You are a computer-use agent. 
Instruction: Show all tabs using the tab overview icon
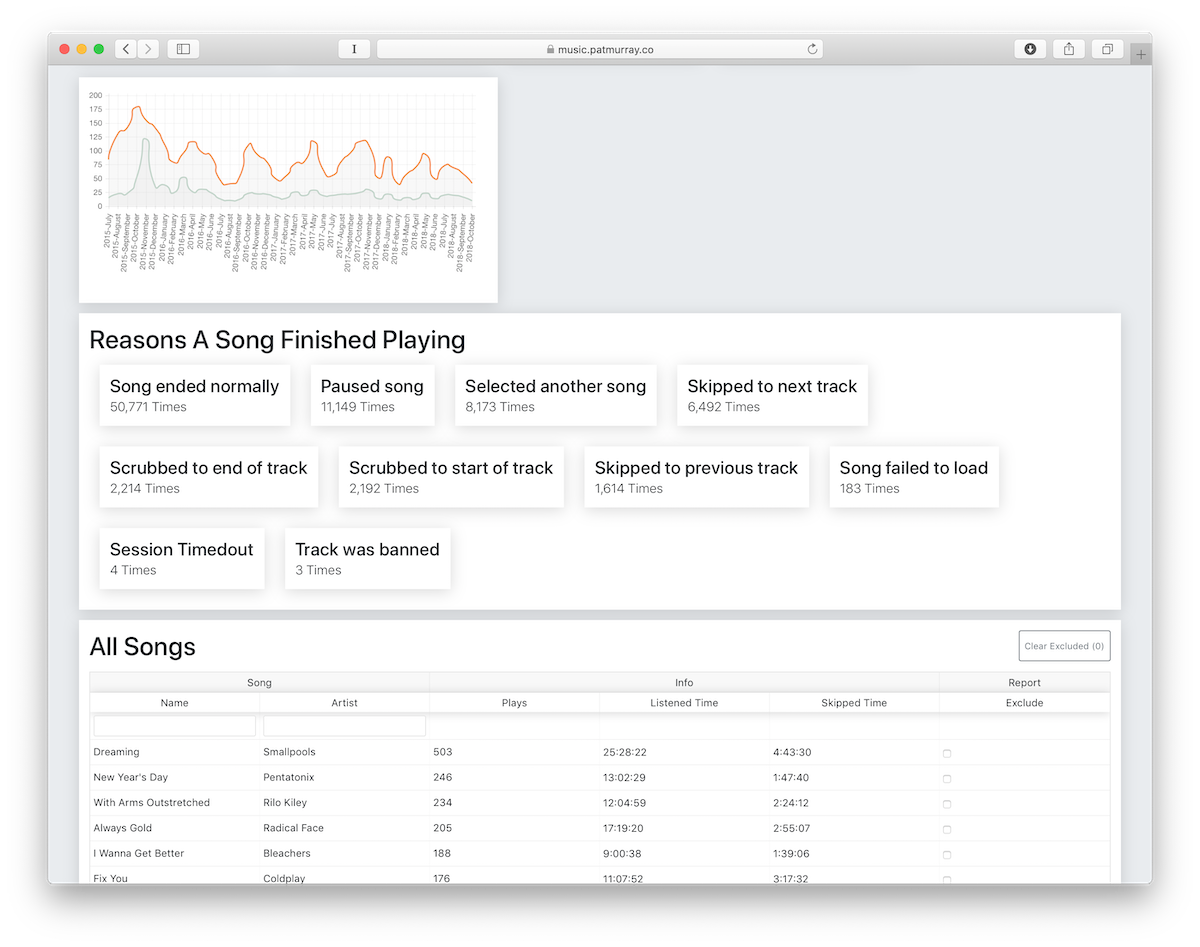tap(1106, 48)
